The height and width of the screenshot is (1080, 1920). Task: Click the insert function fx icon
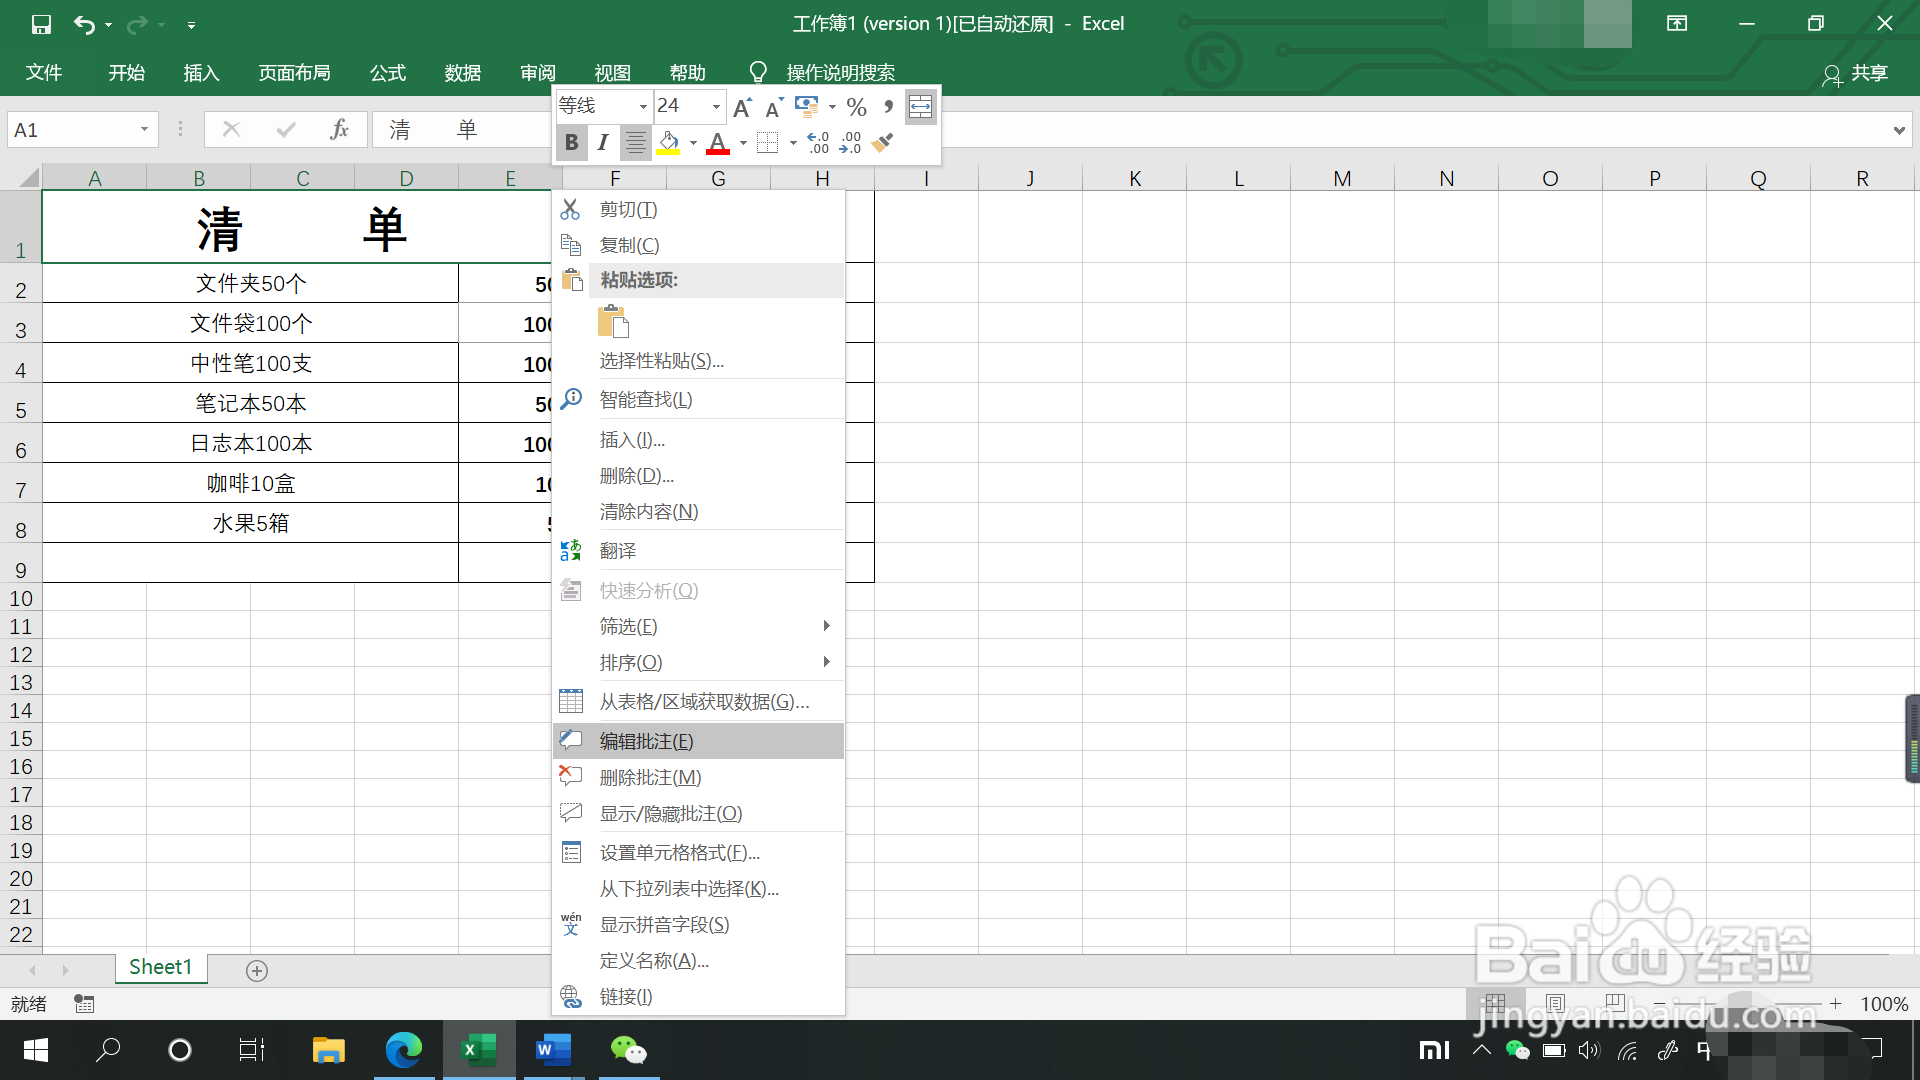[x=339, y=129]
